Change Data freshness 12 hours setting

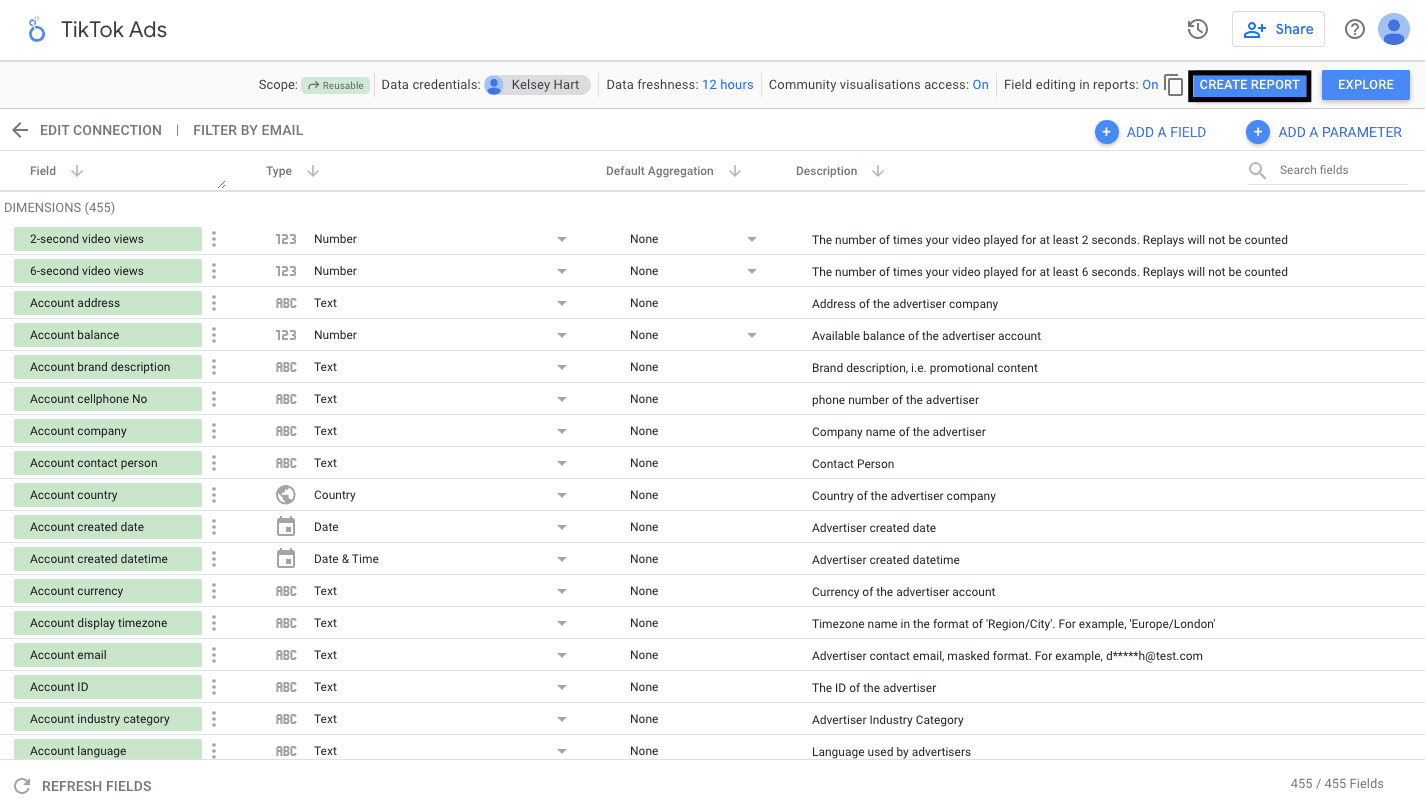[x=727, y=85]
